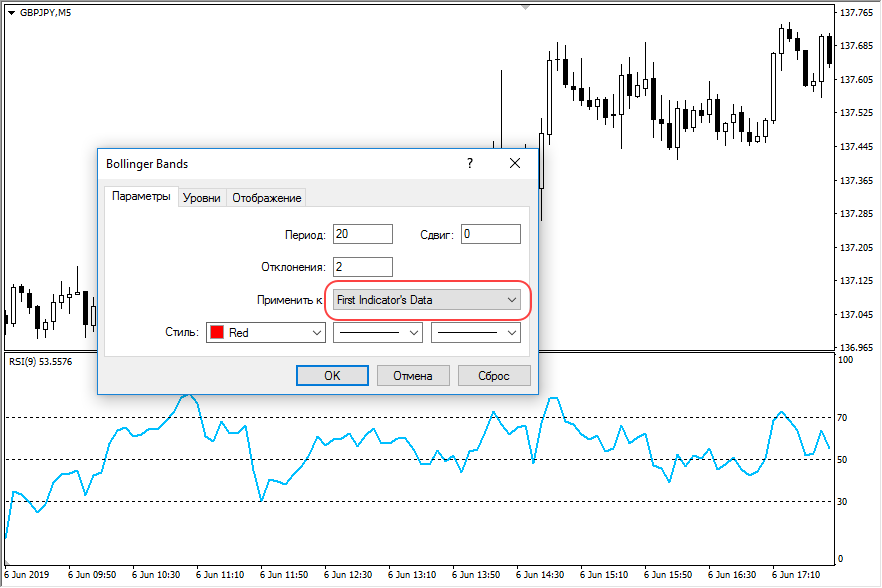
Task: Open the Red color style dropdown arrow
Action: [315, 333]
